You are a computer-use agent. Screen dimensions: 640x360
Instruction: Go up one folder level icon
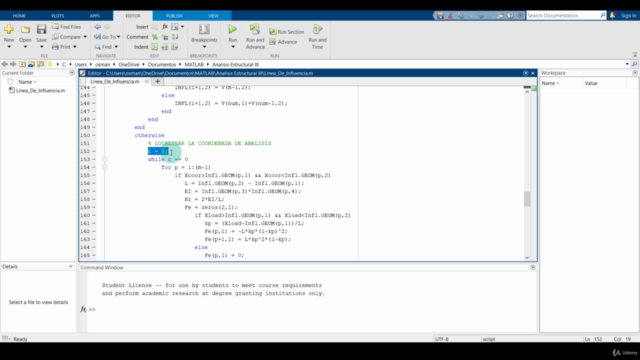coord(22,64)
